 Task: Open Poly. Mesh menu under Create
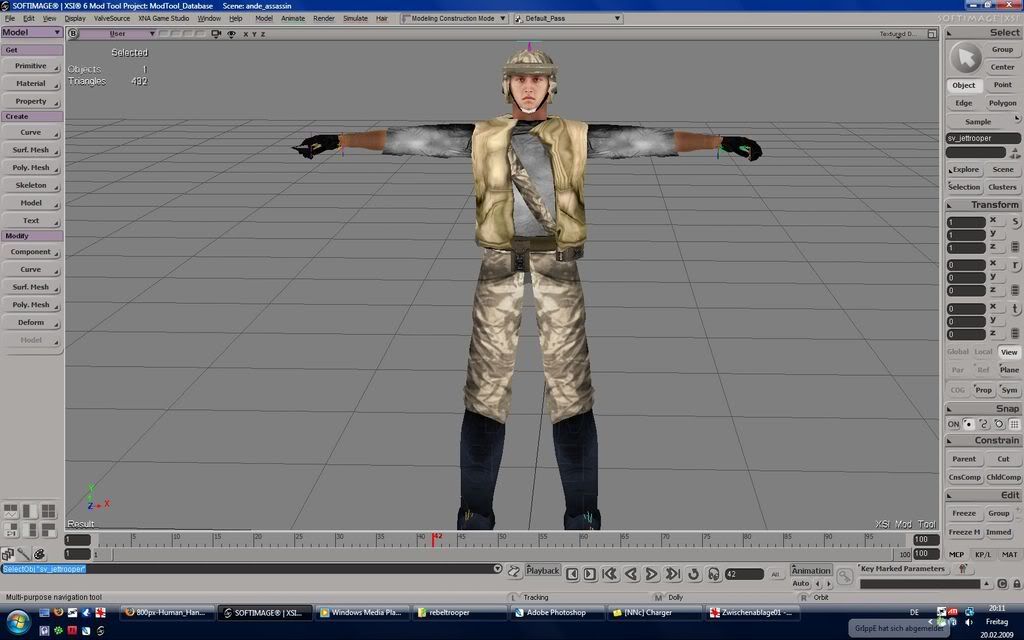click(31, 168)
